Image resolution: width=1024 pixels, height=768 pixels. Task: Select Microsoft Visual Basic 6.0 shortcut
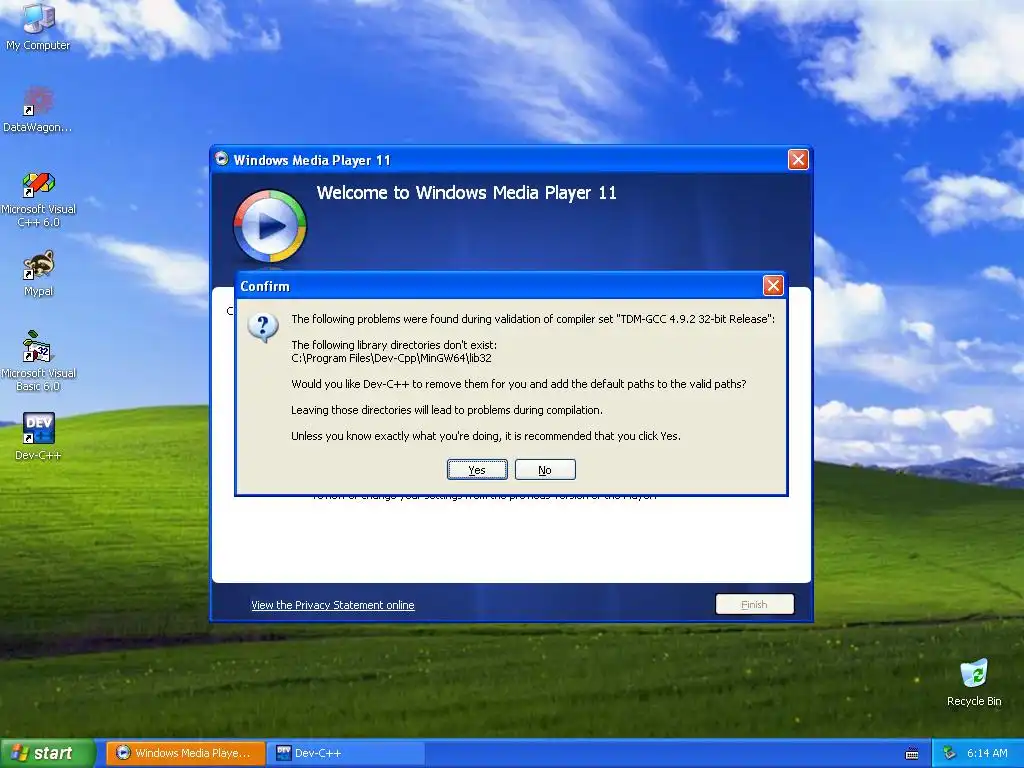38,361
